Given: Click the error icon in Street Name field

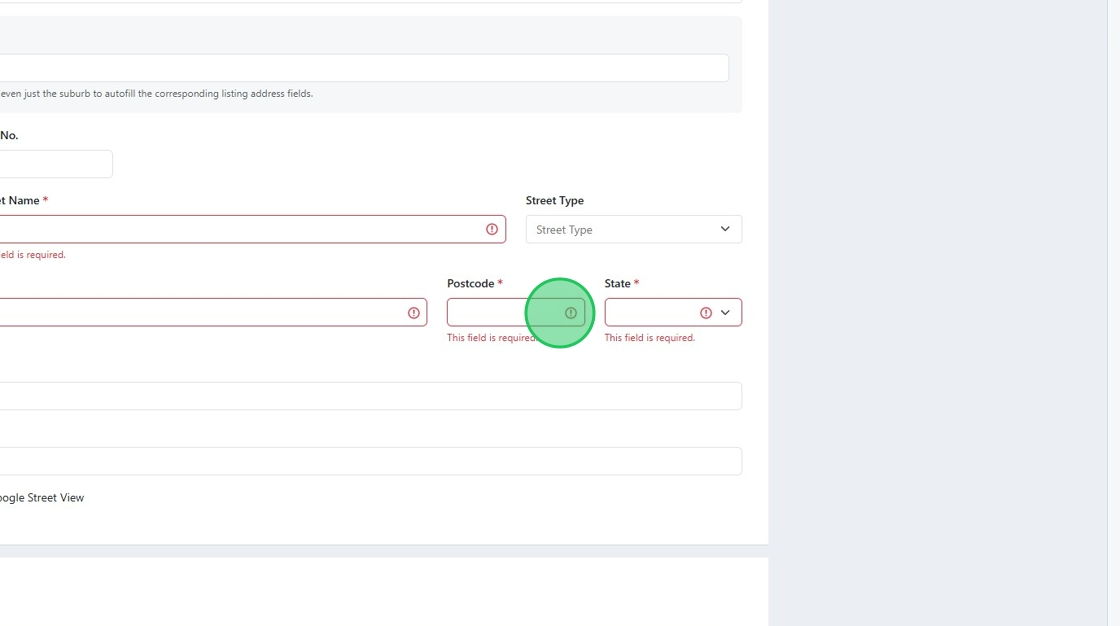Looking at the screenshot, I should pyautogui.click(x=492, y=229).
